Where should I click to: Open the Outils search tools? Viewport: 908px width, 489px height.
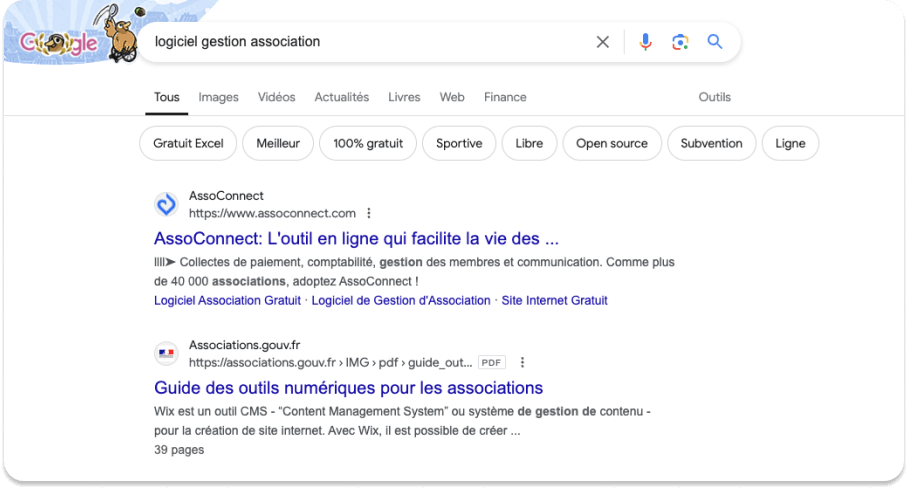pos(715,97)
